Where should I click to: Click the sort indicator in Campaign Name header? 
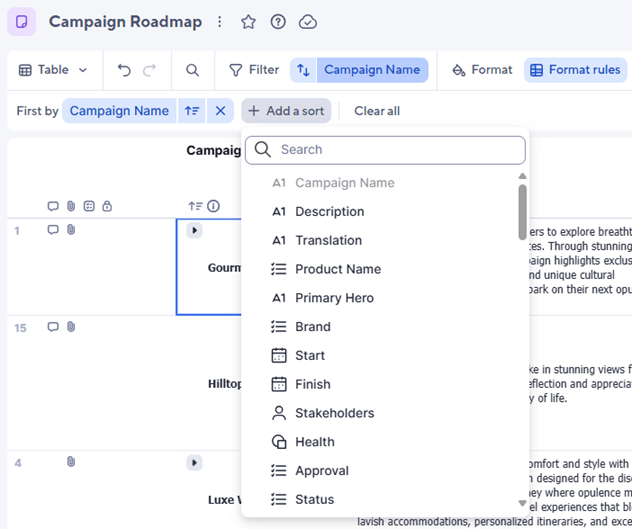point(195,206)
